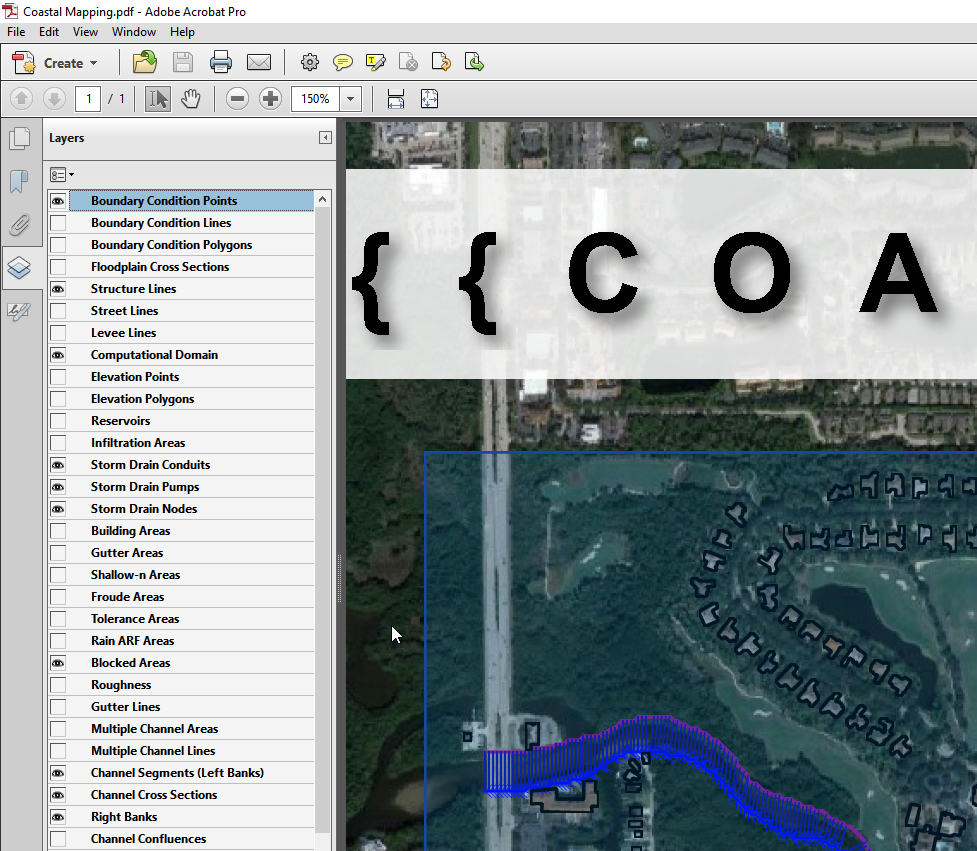Screen dimensions: 977x851
Task: Click the Zoom In plus button
Action: 270,99
